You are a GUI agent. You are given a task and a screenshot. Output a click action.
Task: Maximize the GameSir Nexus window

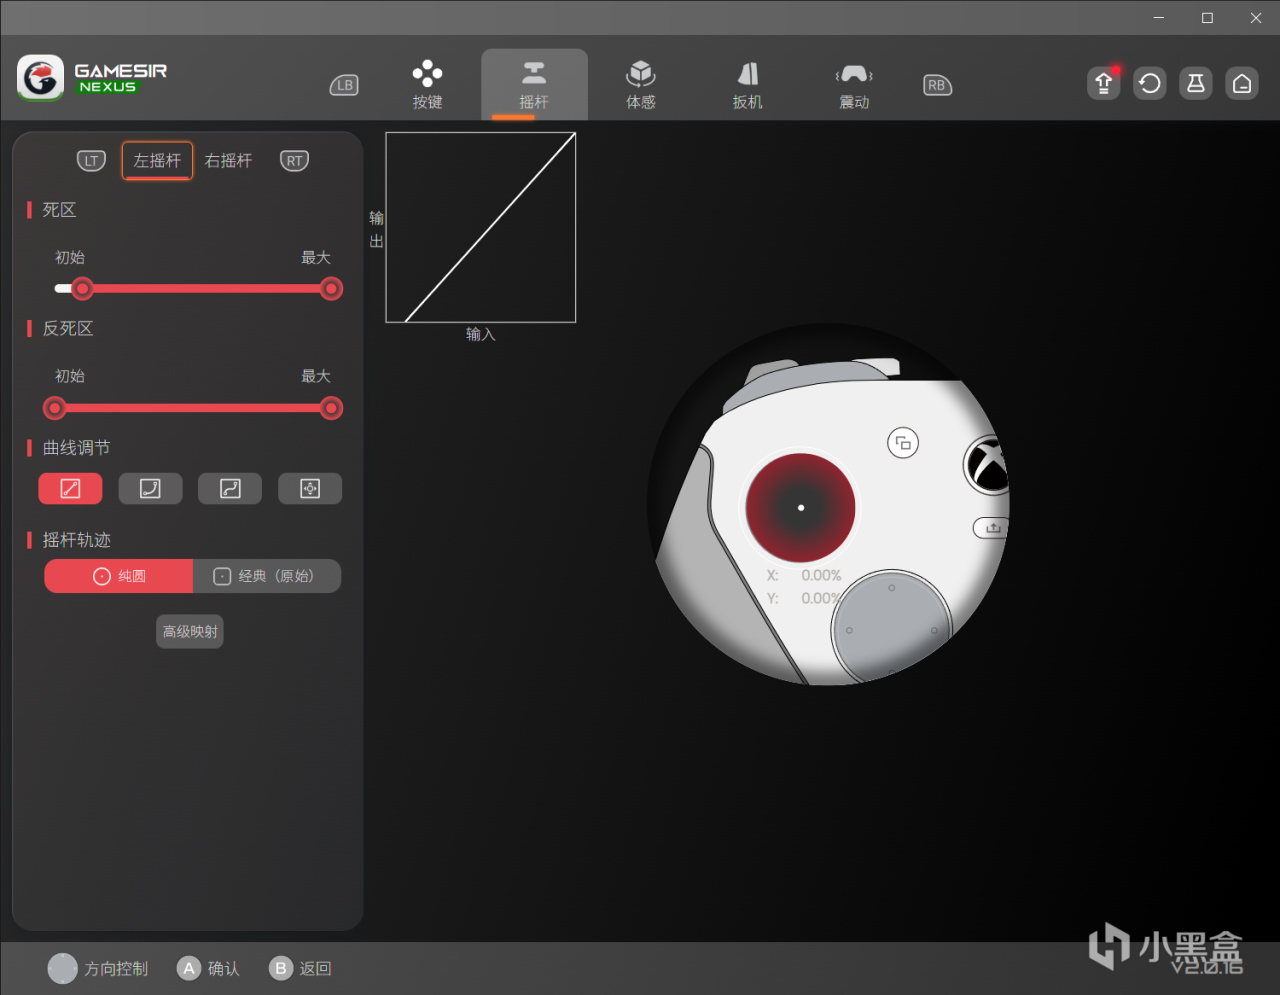(x=1207, y=18)
